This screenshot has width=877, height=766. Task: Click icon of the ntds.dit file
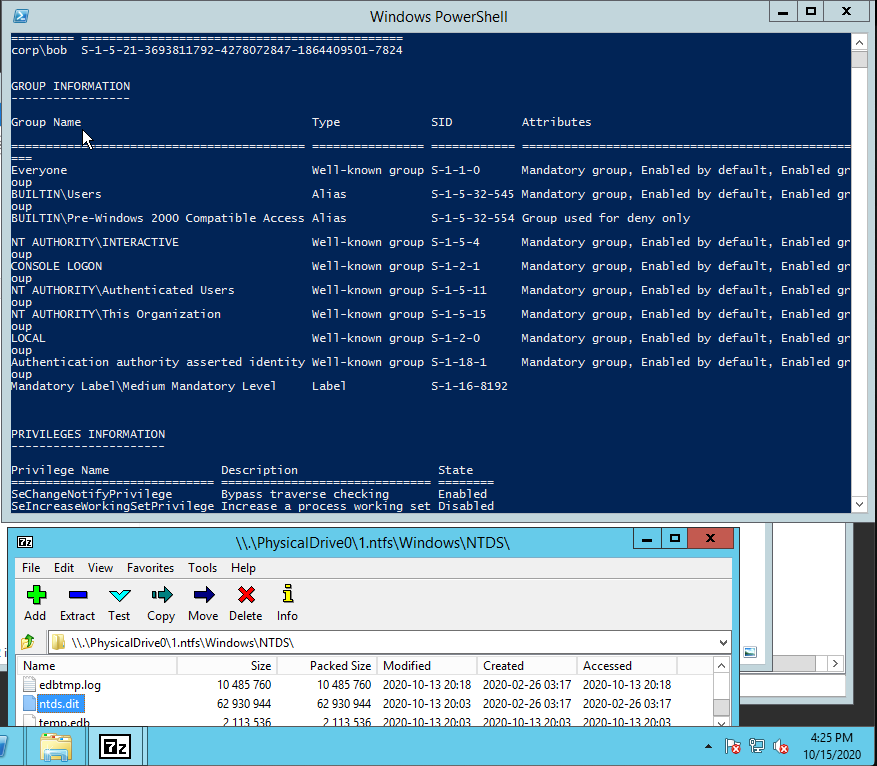tap(29, 703)
